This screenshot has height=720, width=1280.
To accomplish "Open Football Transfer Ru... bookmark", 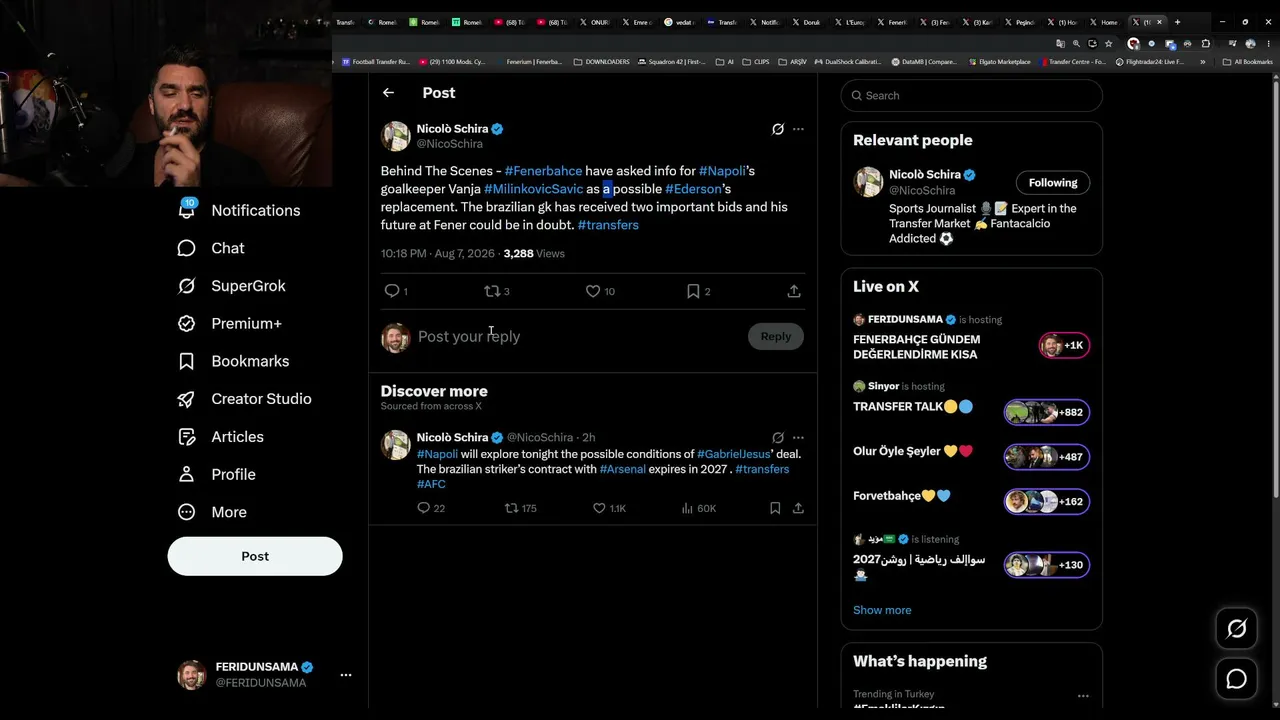I will [376, 62].
